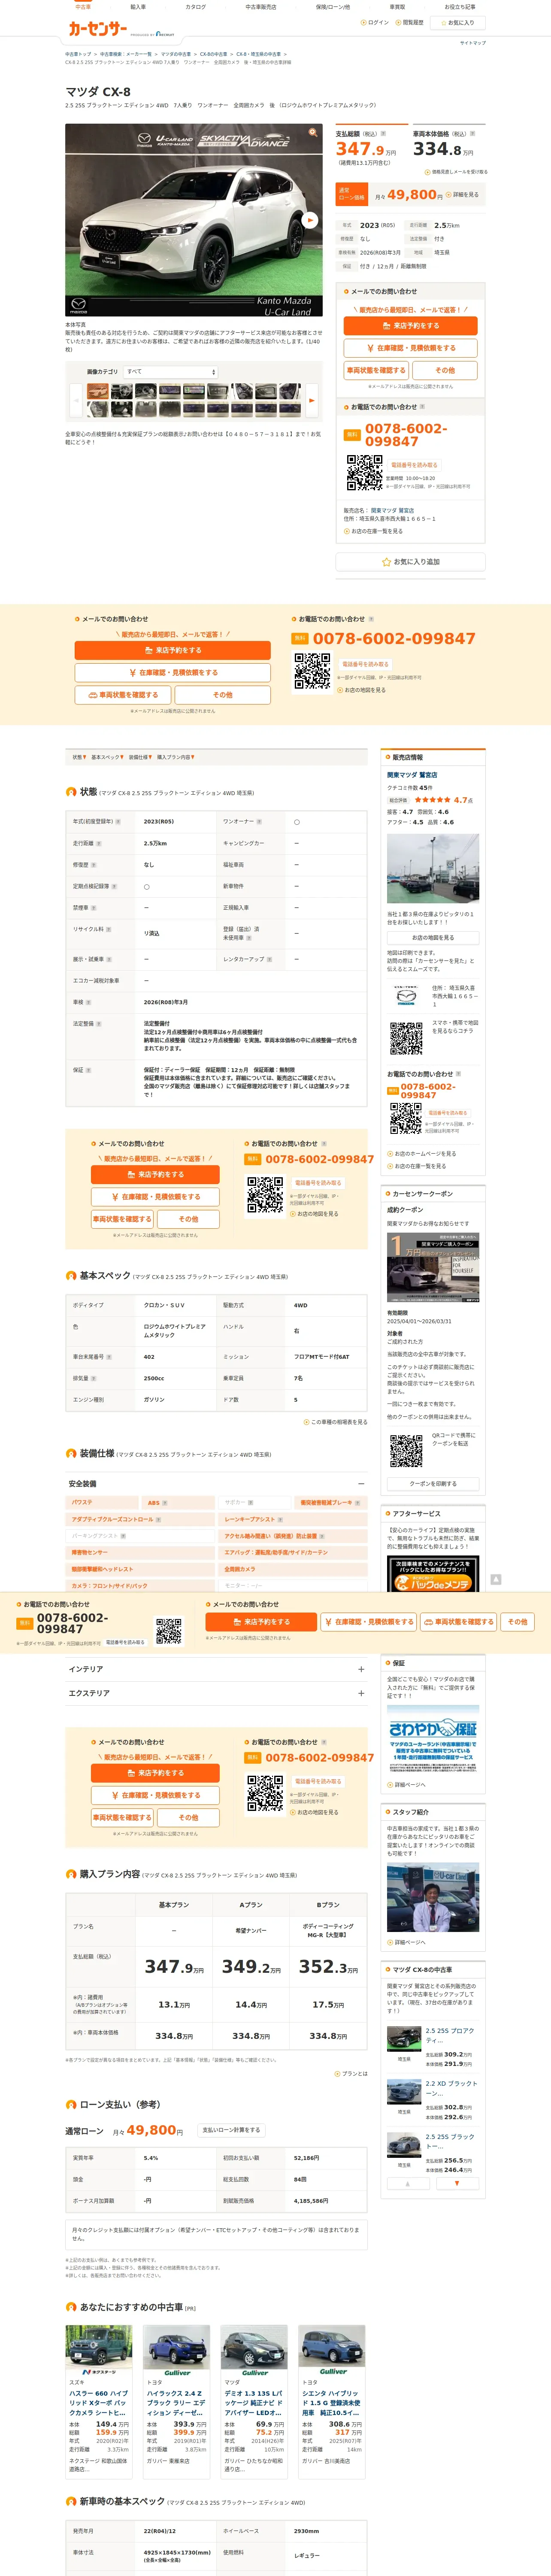Click help icon next to ABS
The width and height of the screenshot is (551, 2576).
coord(165,1503)
